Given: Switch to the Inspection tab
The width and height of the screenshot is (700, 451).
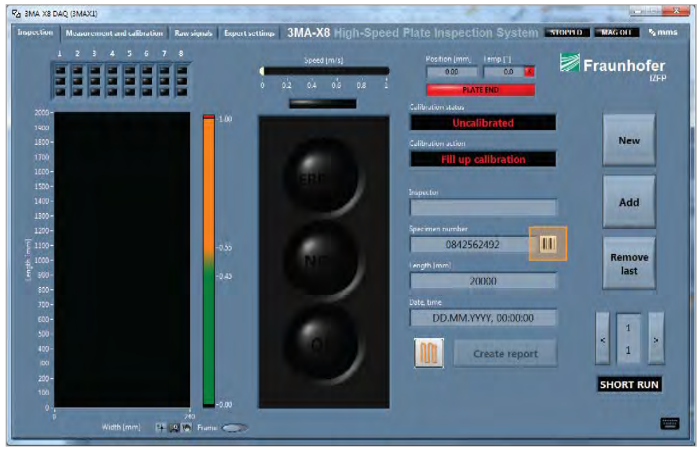Looking at the screenshot, I should [35, 33].
